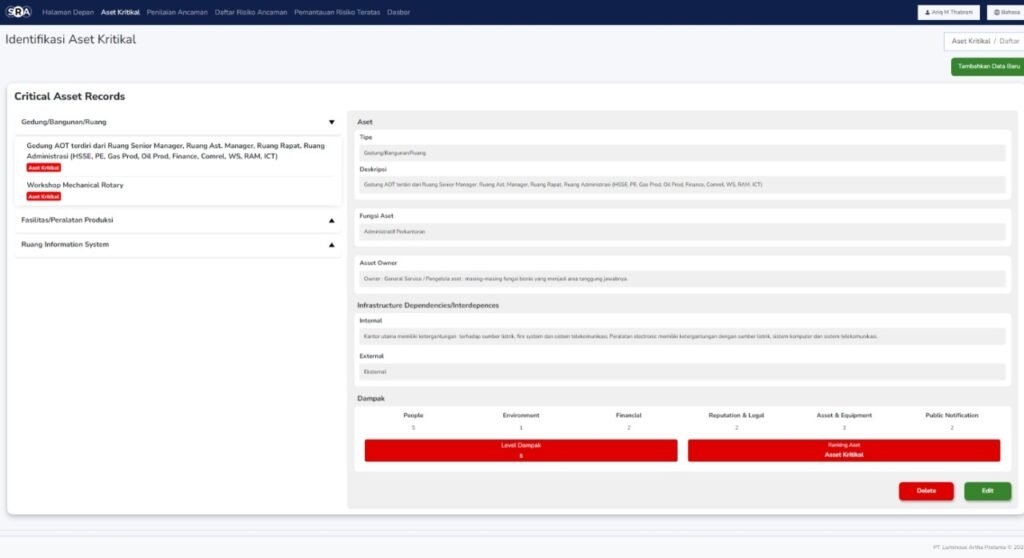
Task: Click the SRA logo icon
Action: pos(19,12)
